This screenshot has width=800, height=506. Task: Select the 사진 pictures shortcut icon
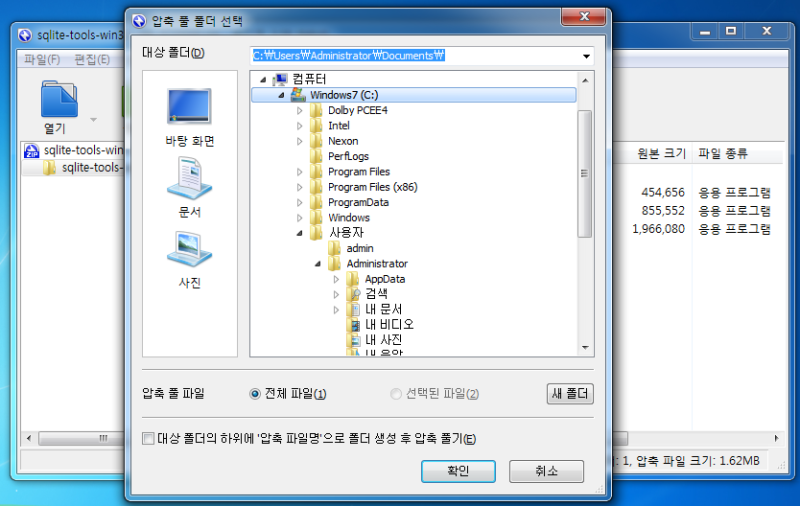pyautogui.click(x=189, y=249)
